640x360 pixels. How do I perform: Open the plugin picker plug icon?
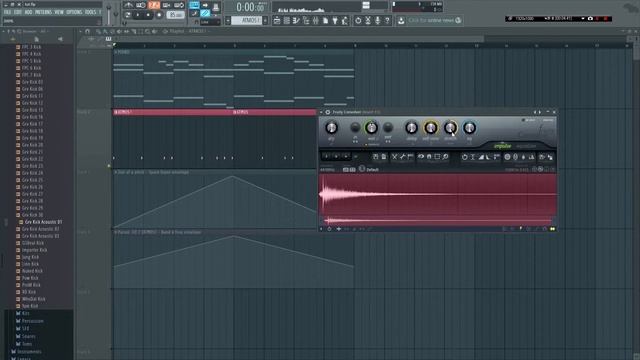(335, 20)
